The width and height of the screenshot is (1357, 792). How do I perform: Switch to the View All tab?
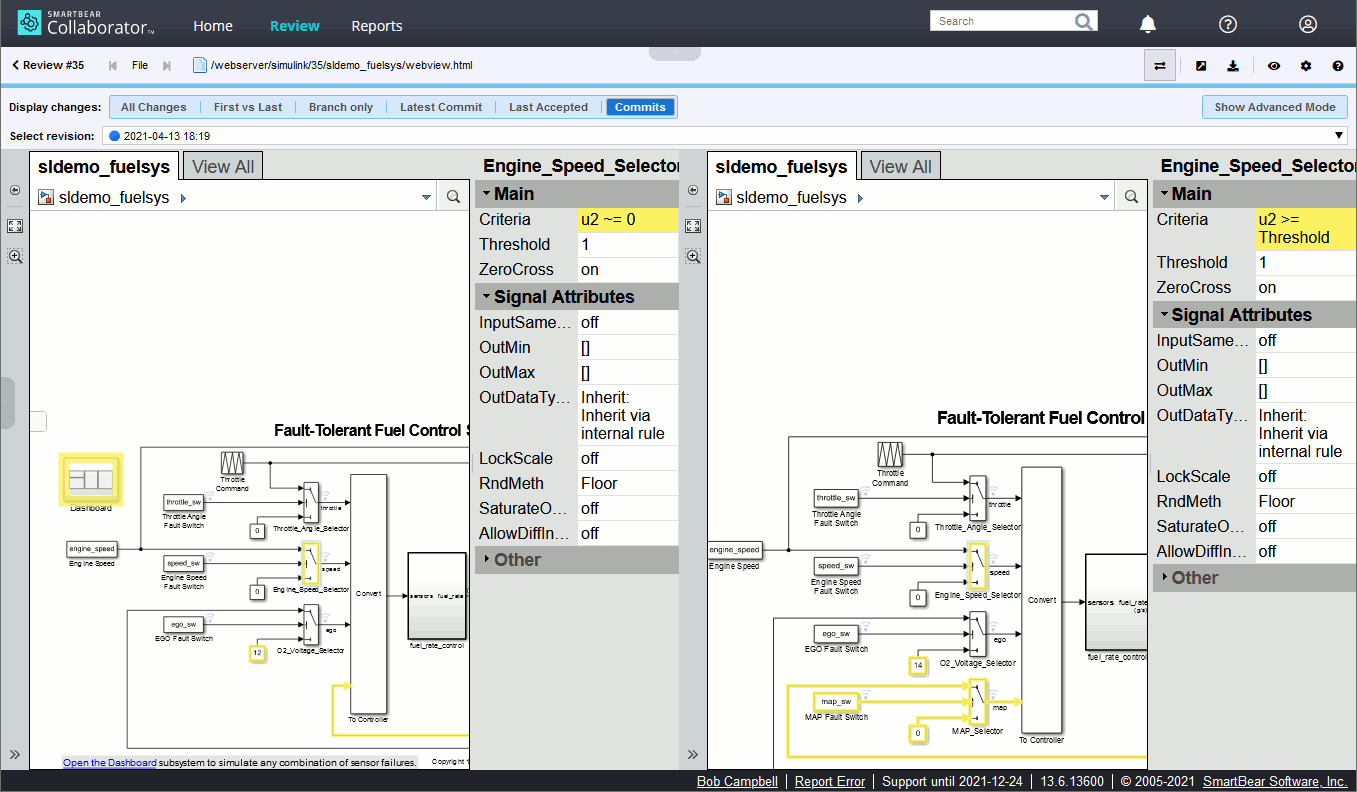coord(222,165)
